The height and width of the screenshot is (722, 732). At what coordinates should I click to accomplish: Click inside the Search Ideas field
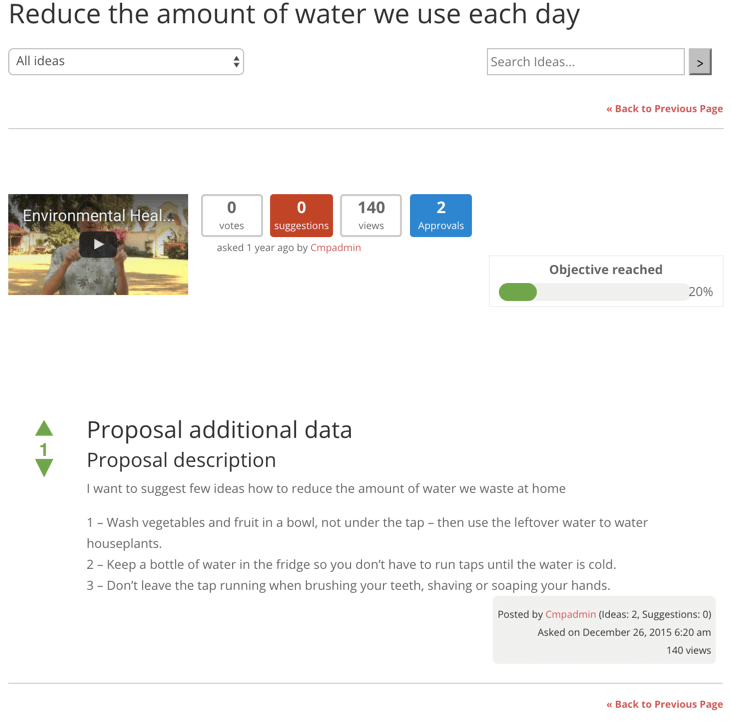point(585,62)
